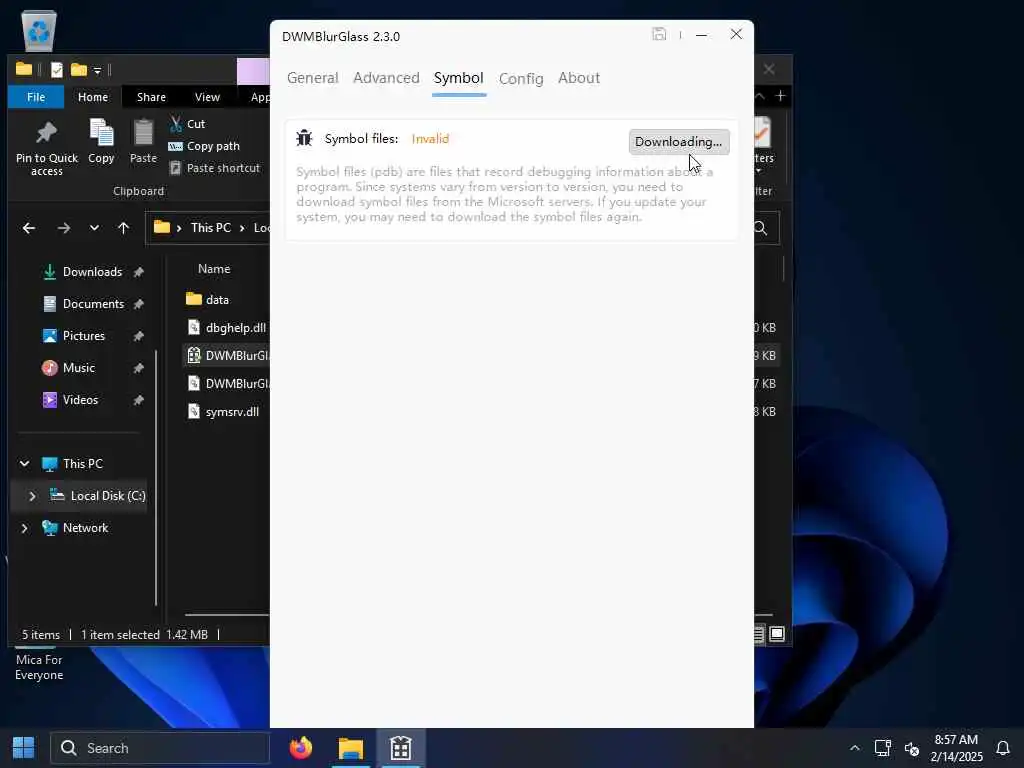This screenshot has width=1024, height=768.
Task: Select the Symbol tab
Action: pos(458,78)
